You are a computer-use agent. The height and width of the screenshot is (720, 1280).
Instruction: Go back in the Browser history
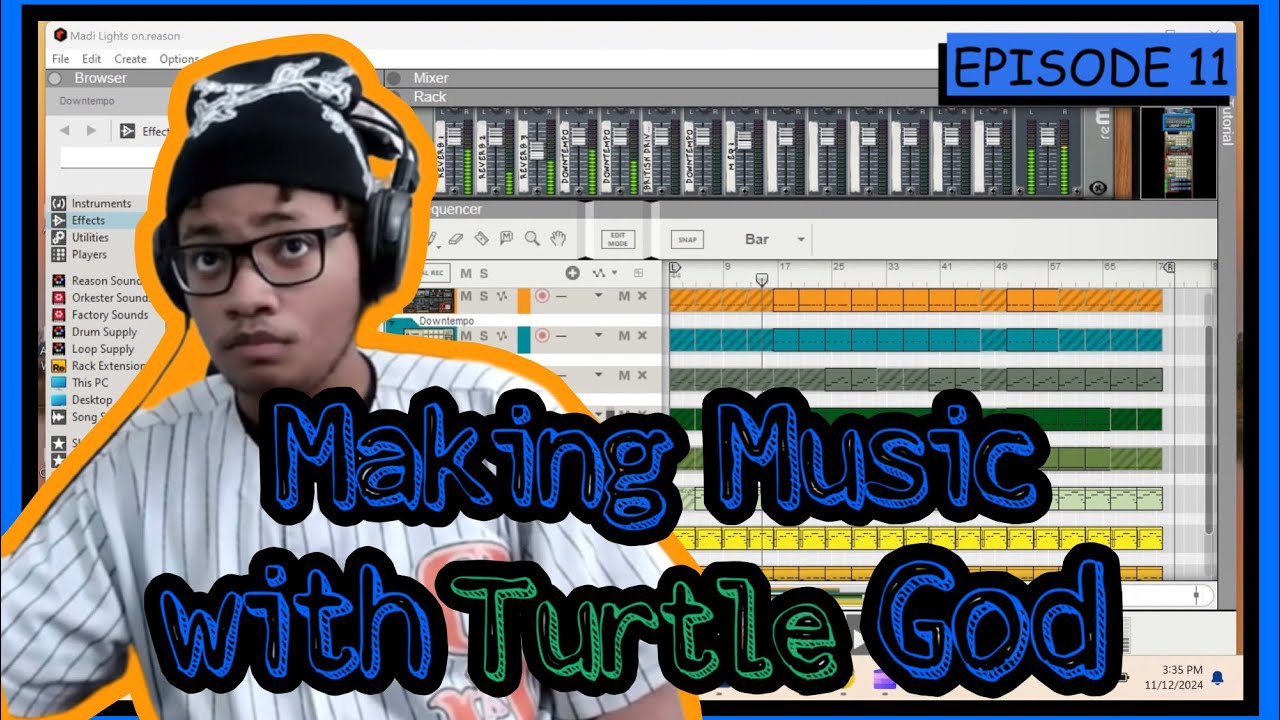click(65, 130)
